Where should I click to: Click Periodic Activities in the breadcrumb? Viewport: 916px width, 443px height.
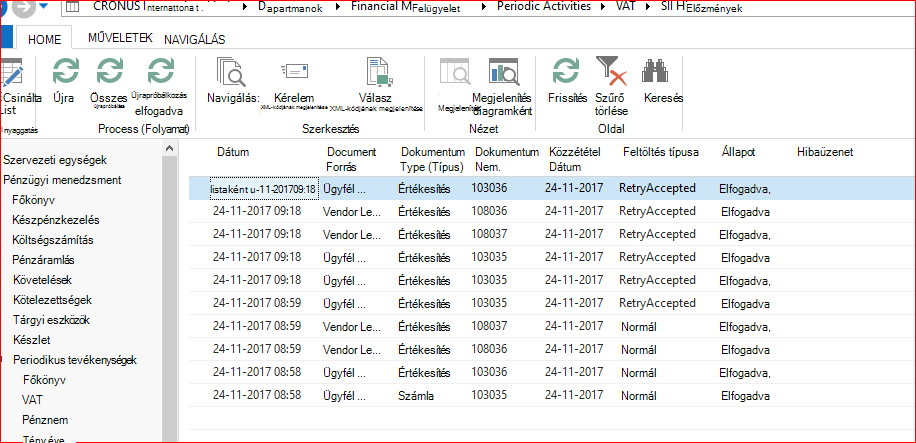(x=544, y=7)
